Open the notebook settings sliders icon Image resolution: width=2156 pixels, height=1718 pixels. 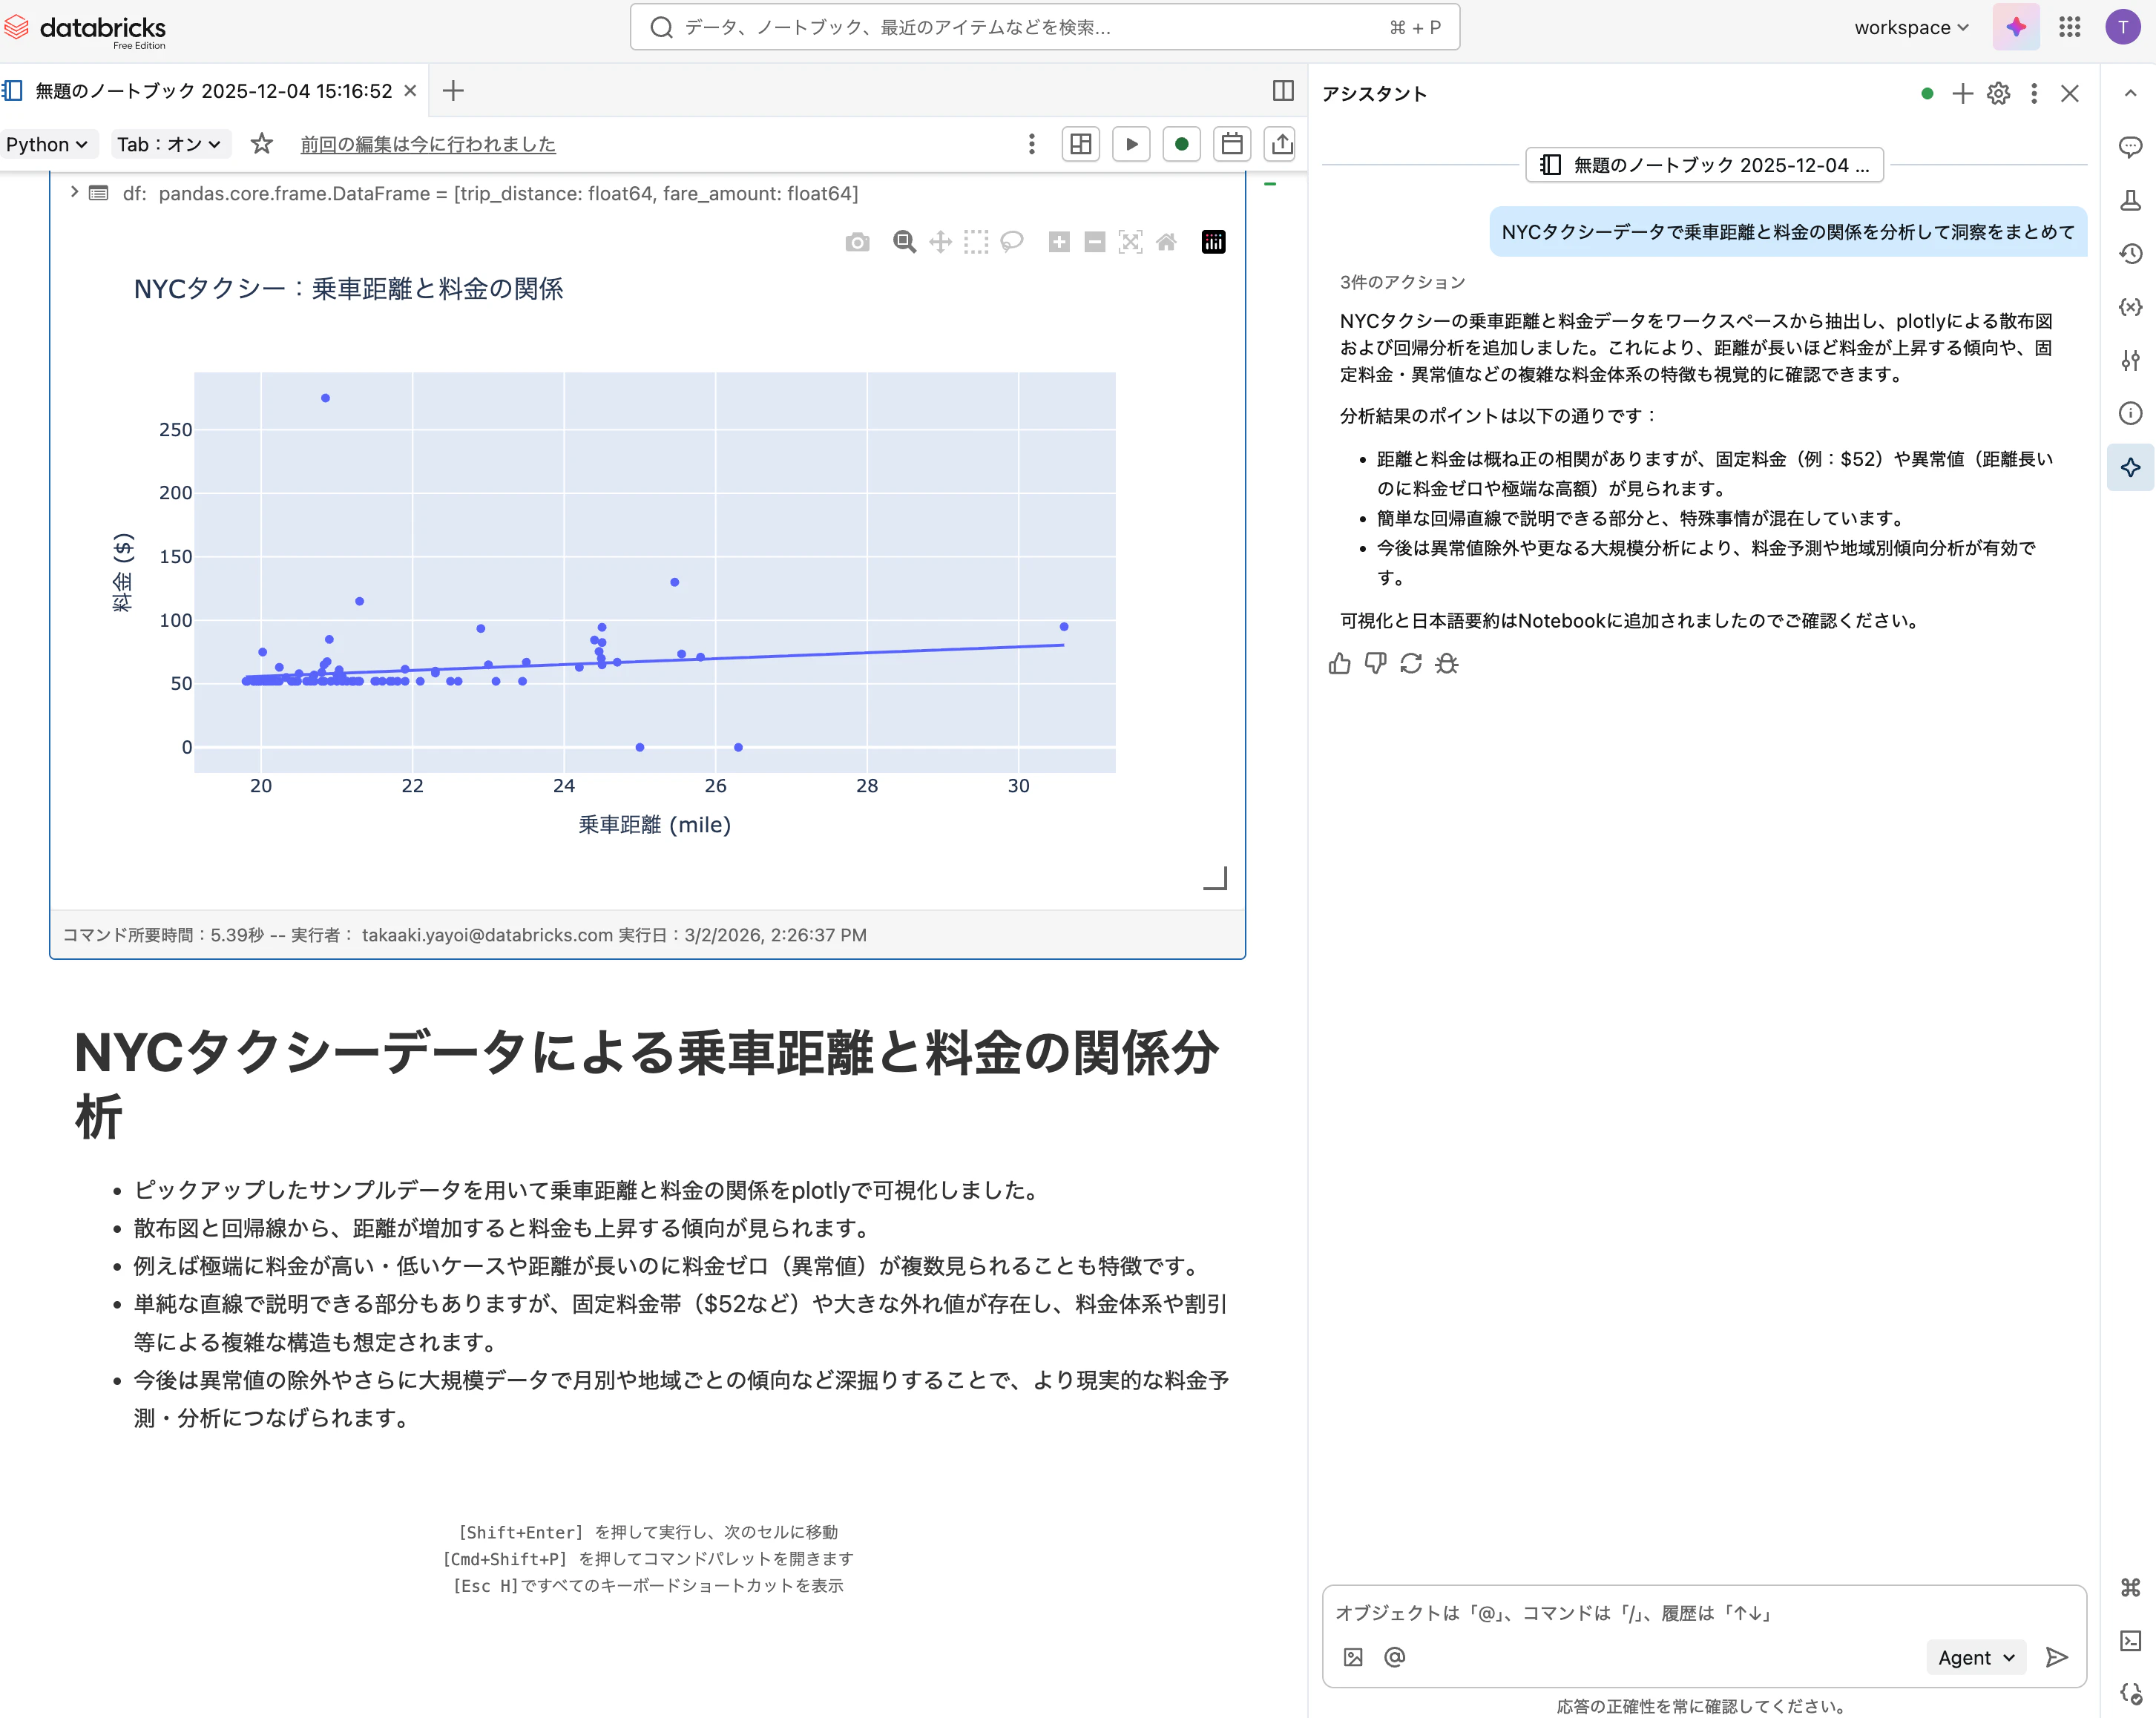click(2130, 360)
